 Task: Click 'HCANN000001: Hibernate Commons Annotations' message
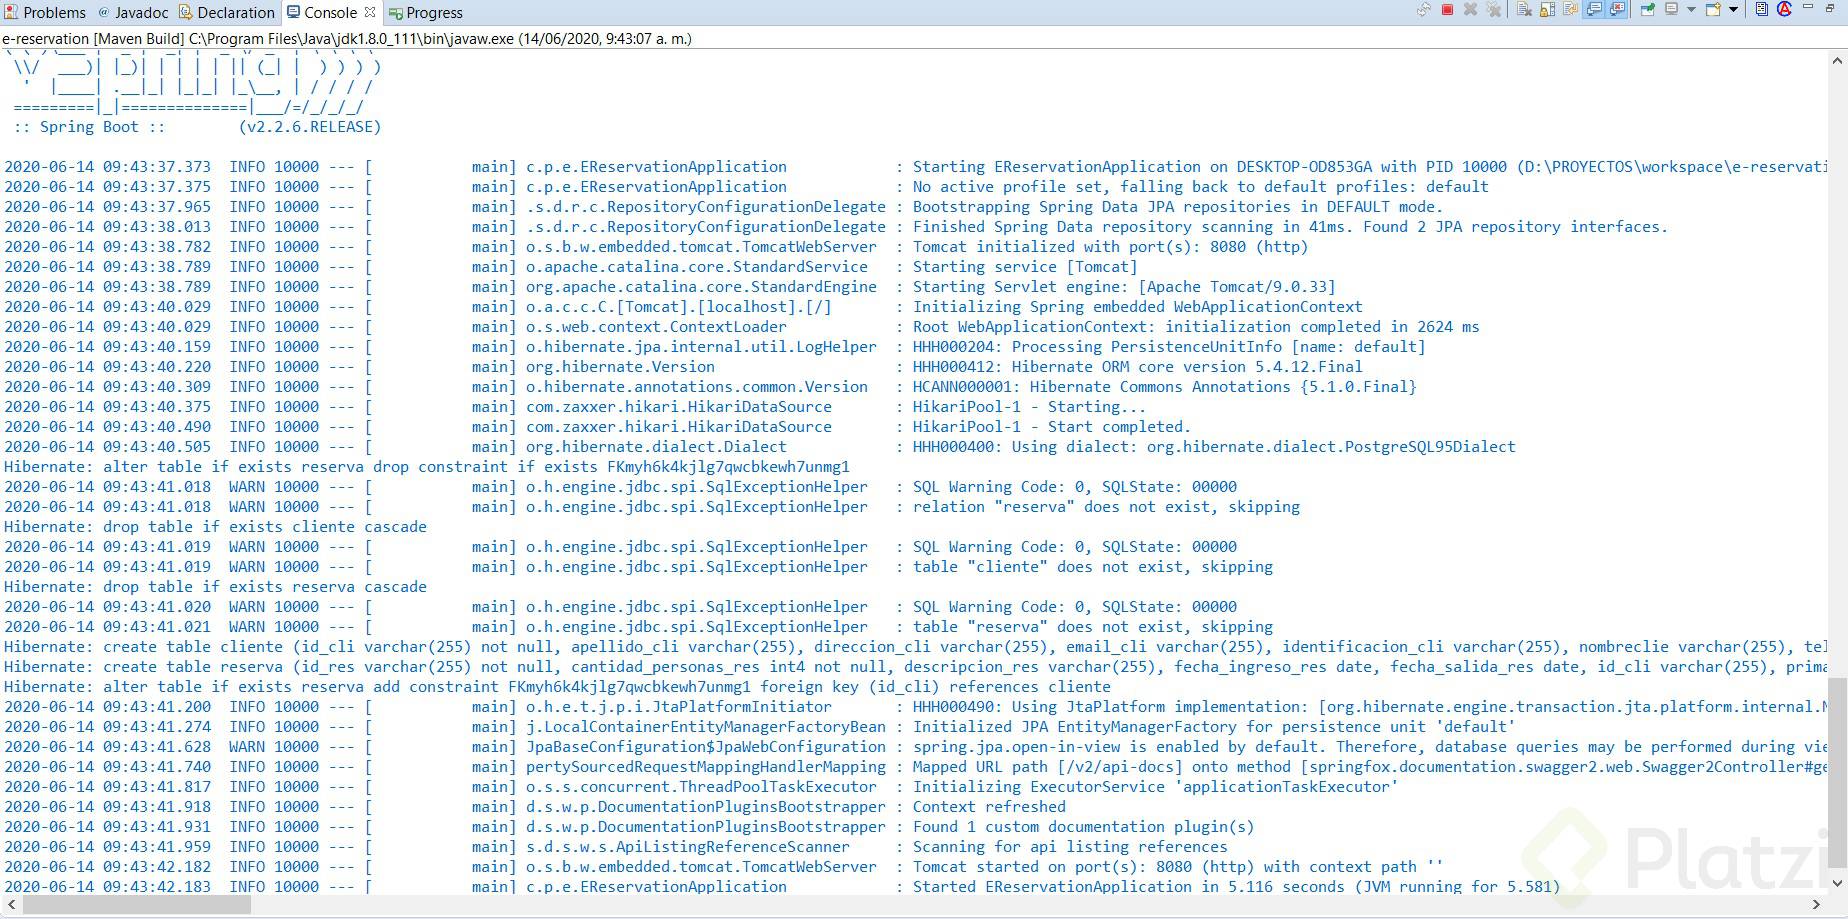tap(1164, 387)
